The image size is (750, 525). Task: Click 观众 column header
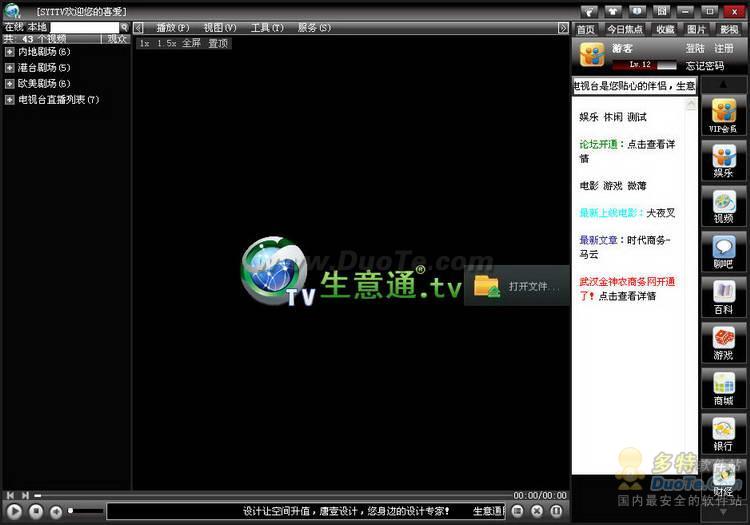[117, 39]
